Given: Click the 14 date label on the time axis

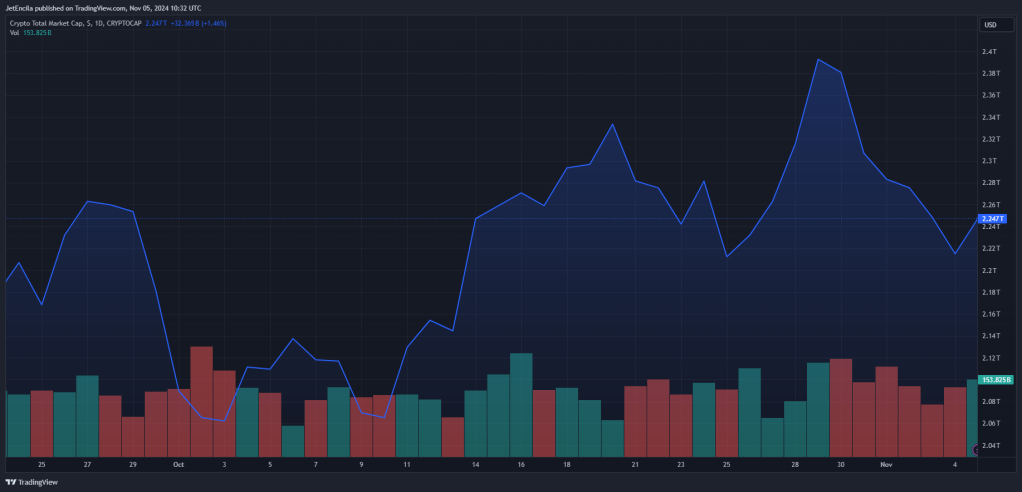Looking at the screenshot, I should coord(476,465).
